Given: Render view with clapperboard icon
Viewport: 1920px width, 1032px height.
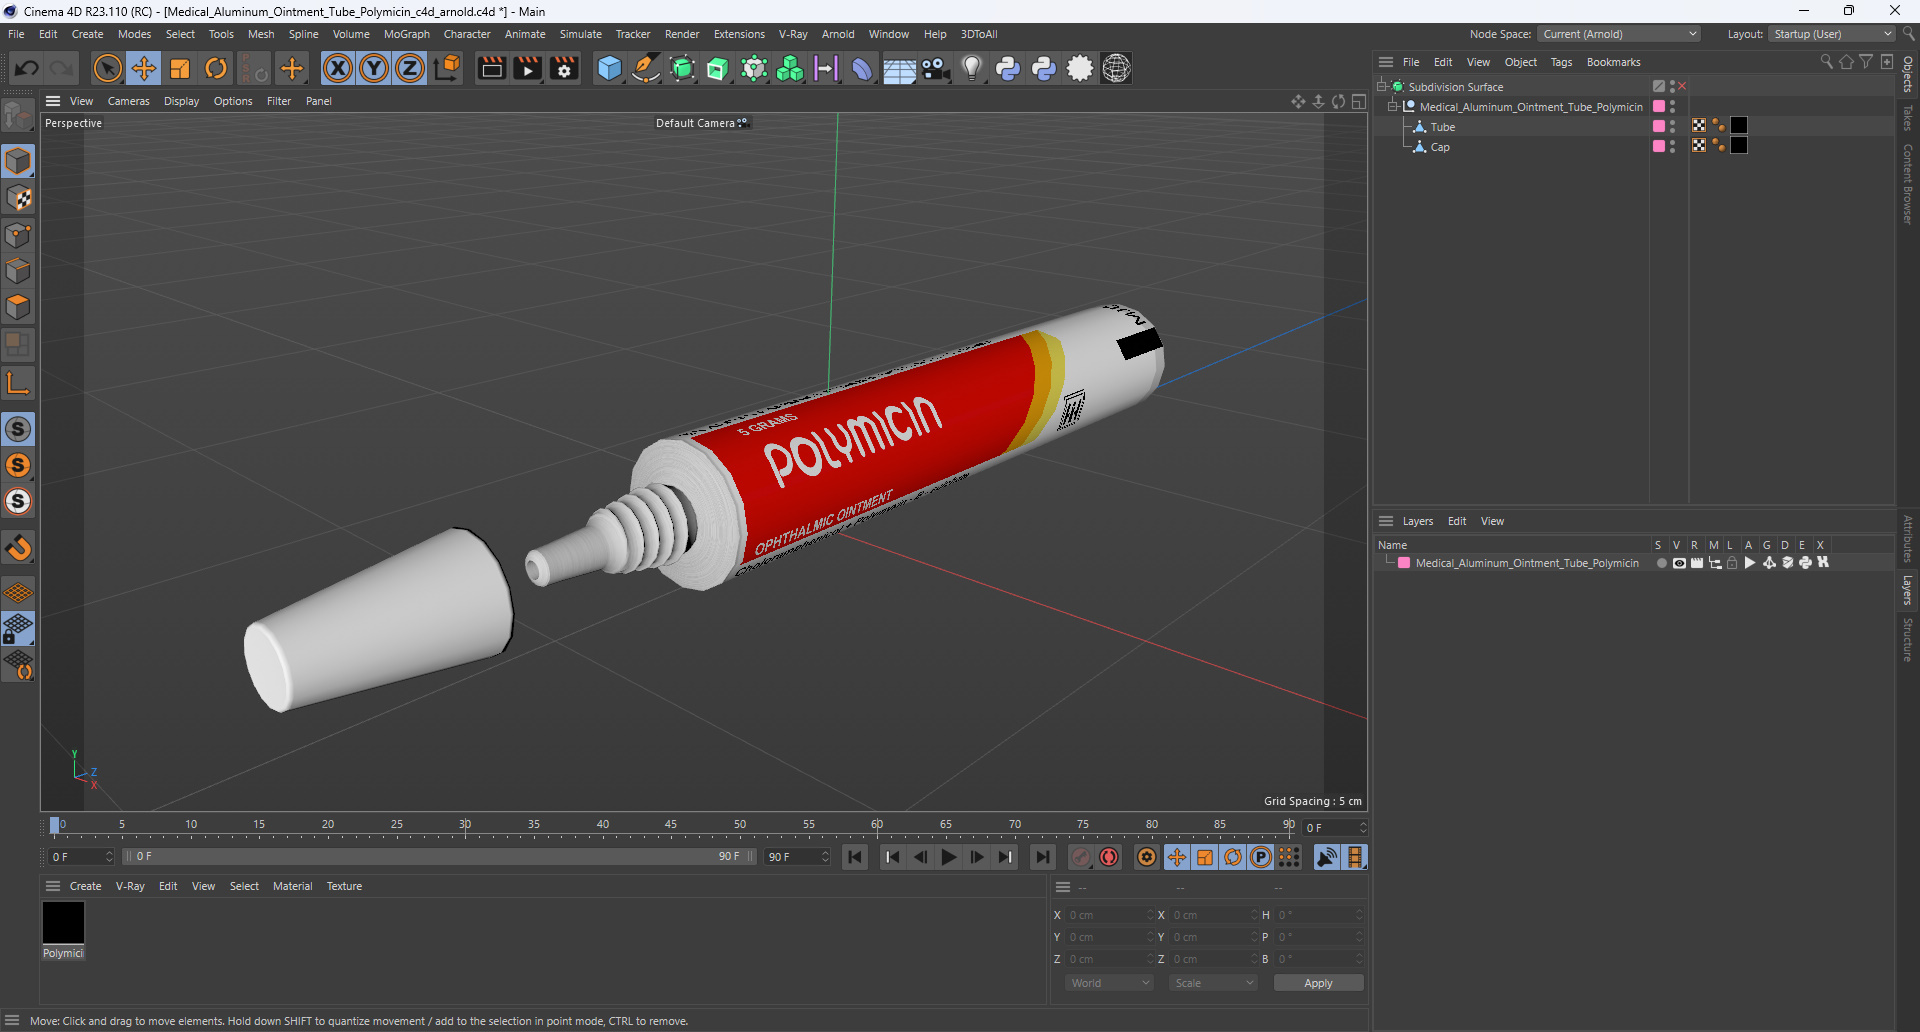Looking at the screenshot, I should (491, 68).
